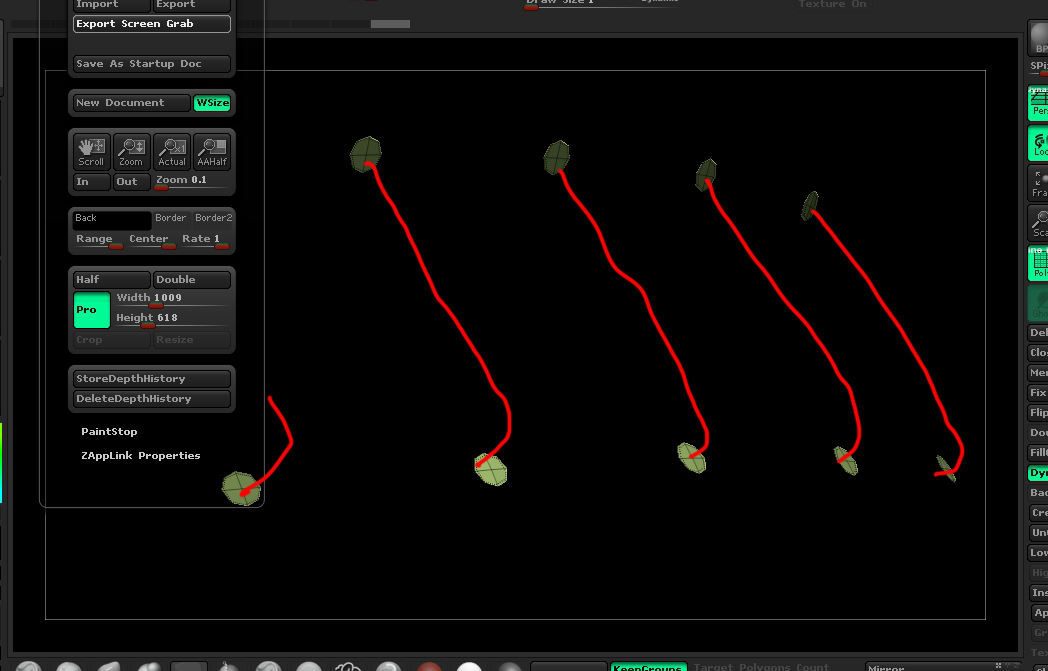Click the Texture On label at top
Viewport: 1048px width, 671px height.
[832, 4]
